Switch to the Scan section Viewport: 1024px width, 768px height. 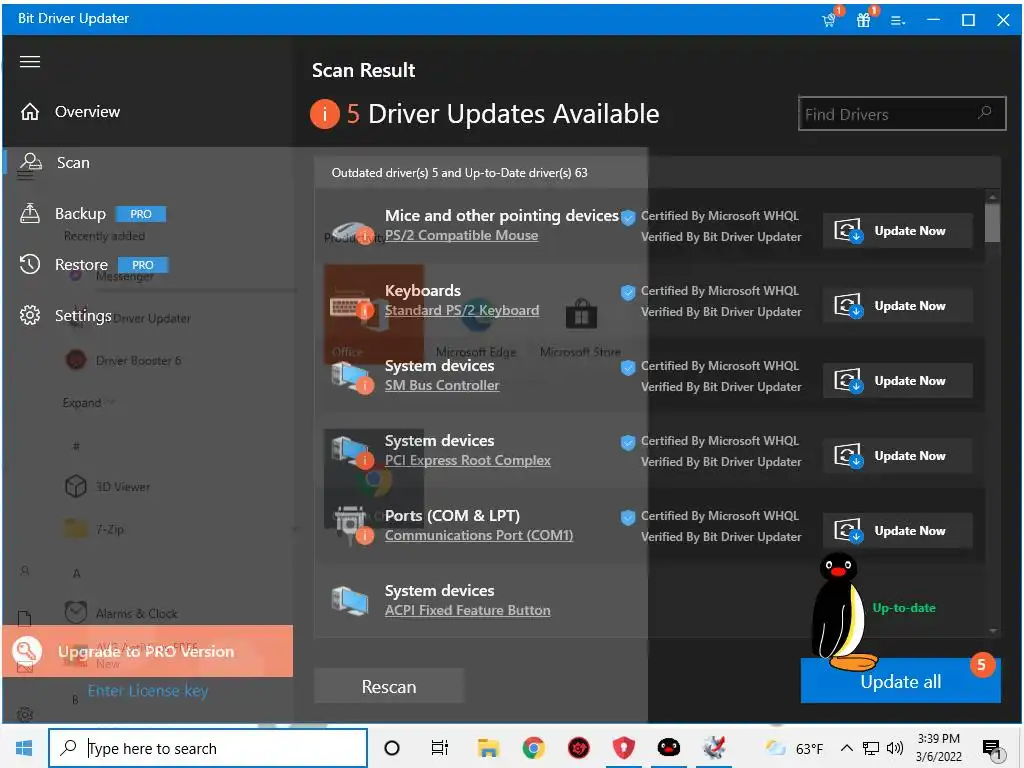(x=73, y=163)
